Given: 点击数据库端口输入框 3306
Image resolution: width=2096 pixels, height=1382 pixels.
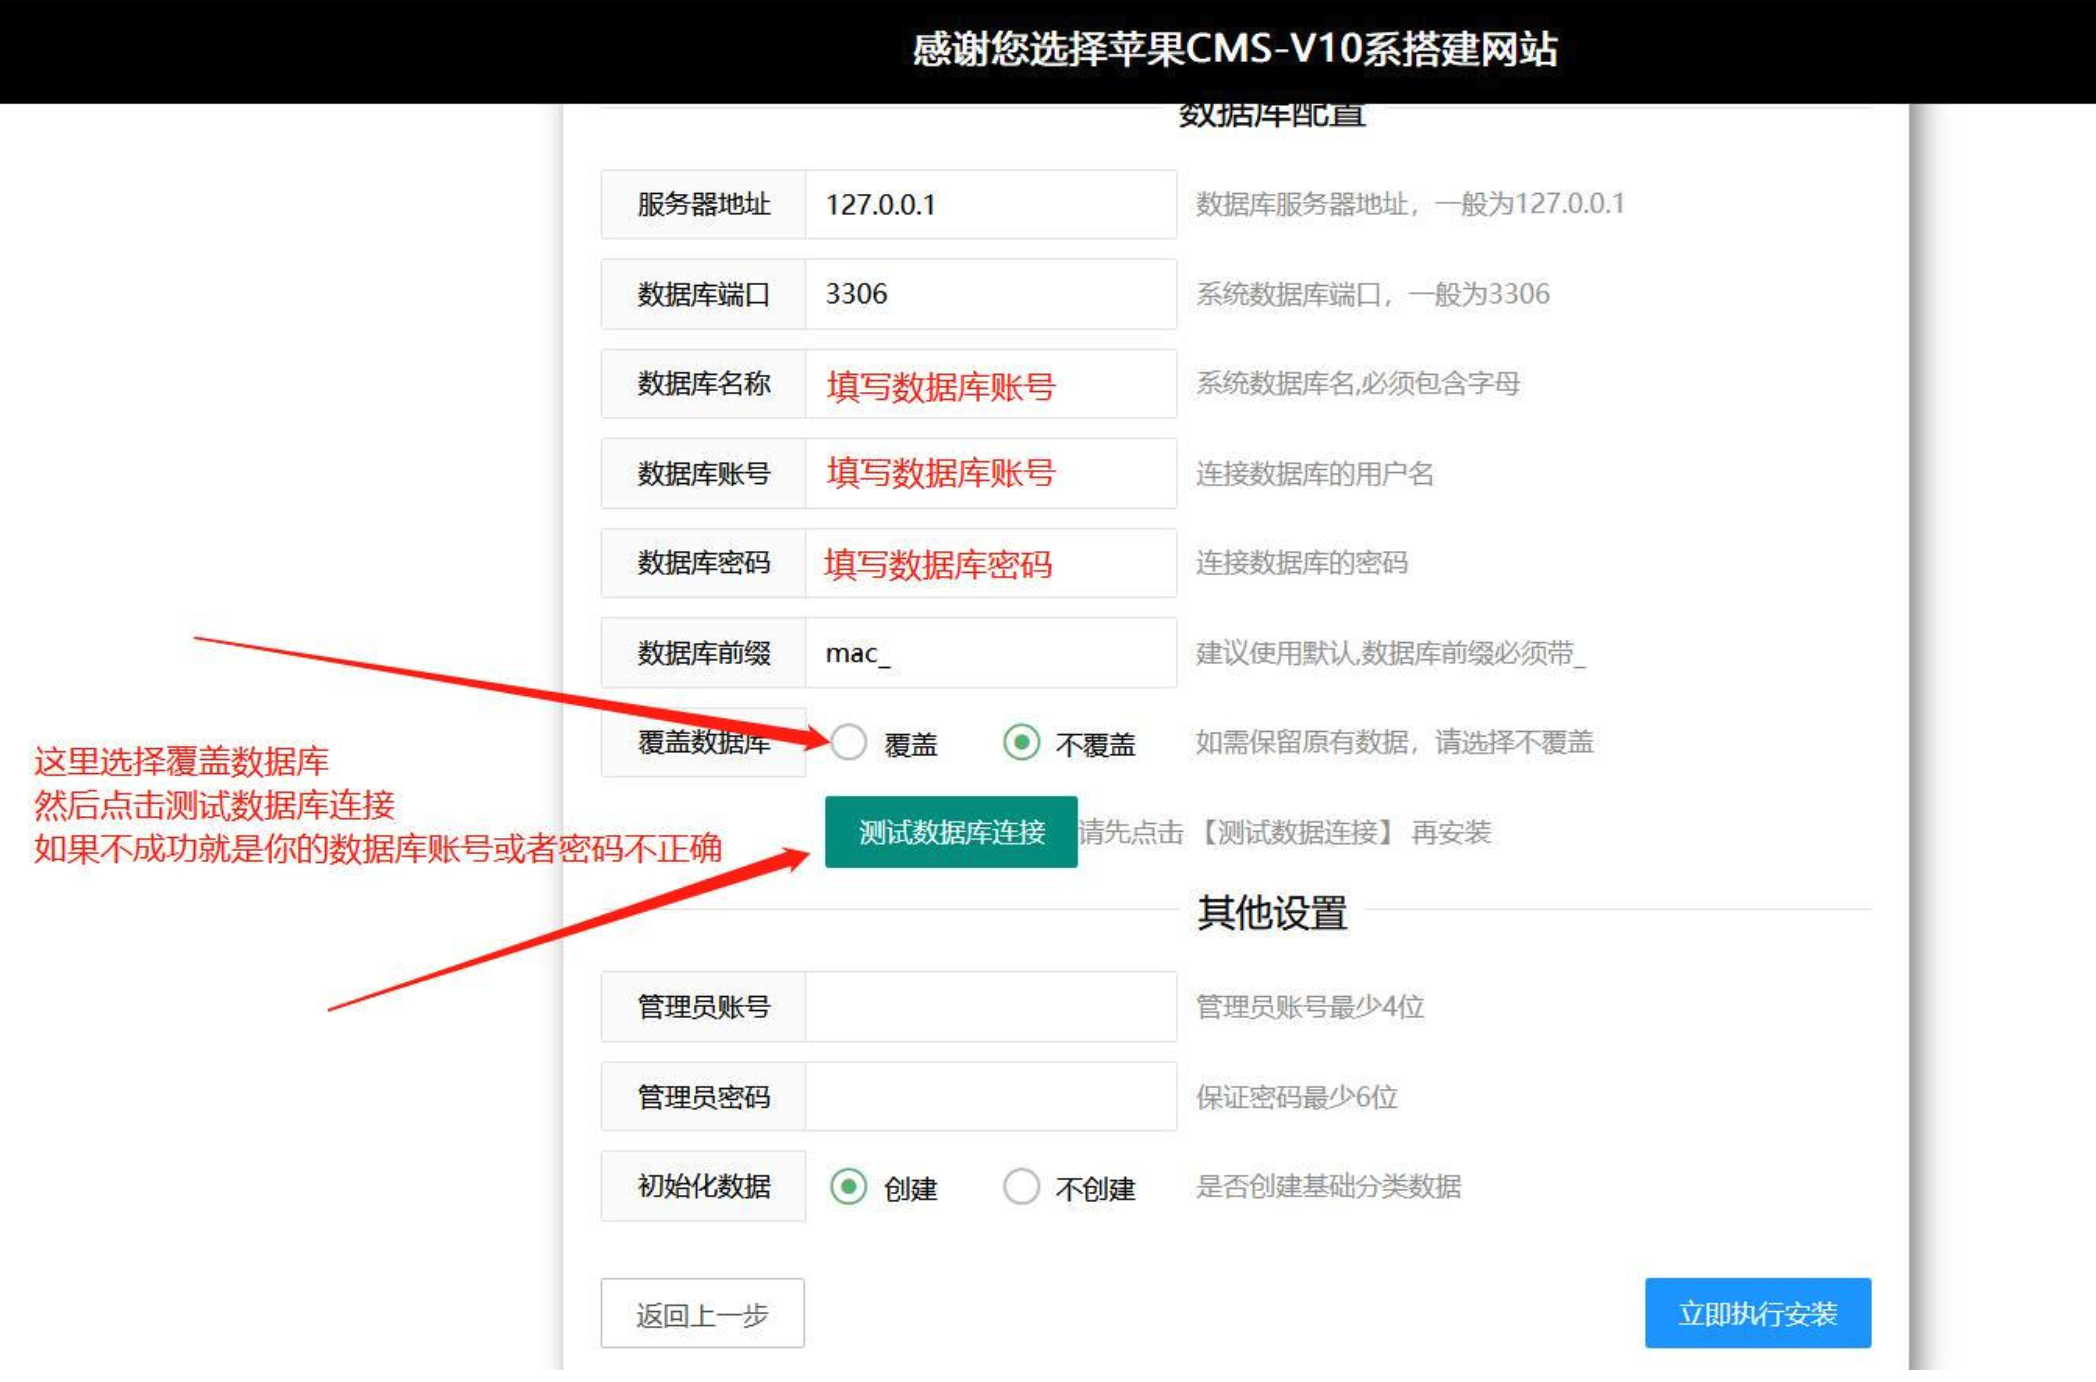Looking at the screenshot, I should 990,294.
